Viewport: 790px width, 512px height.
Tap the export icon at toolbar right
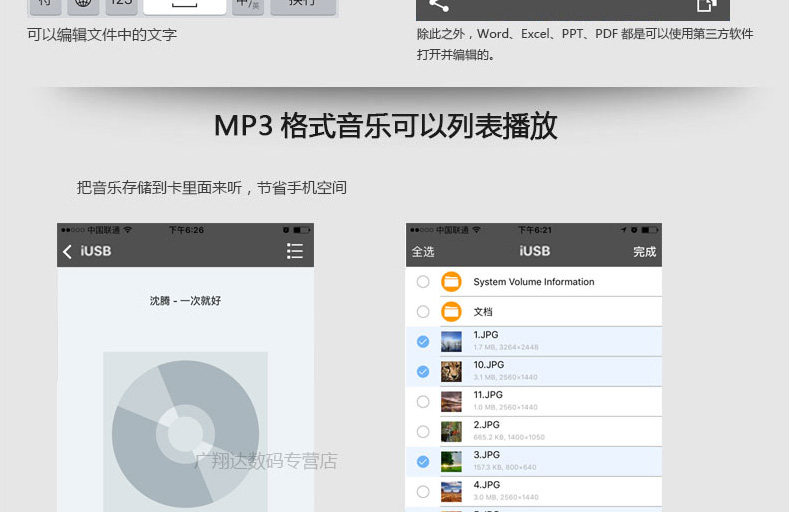tap(706, 5)
